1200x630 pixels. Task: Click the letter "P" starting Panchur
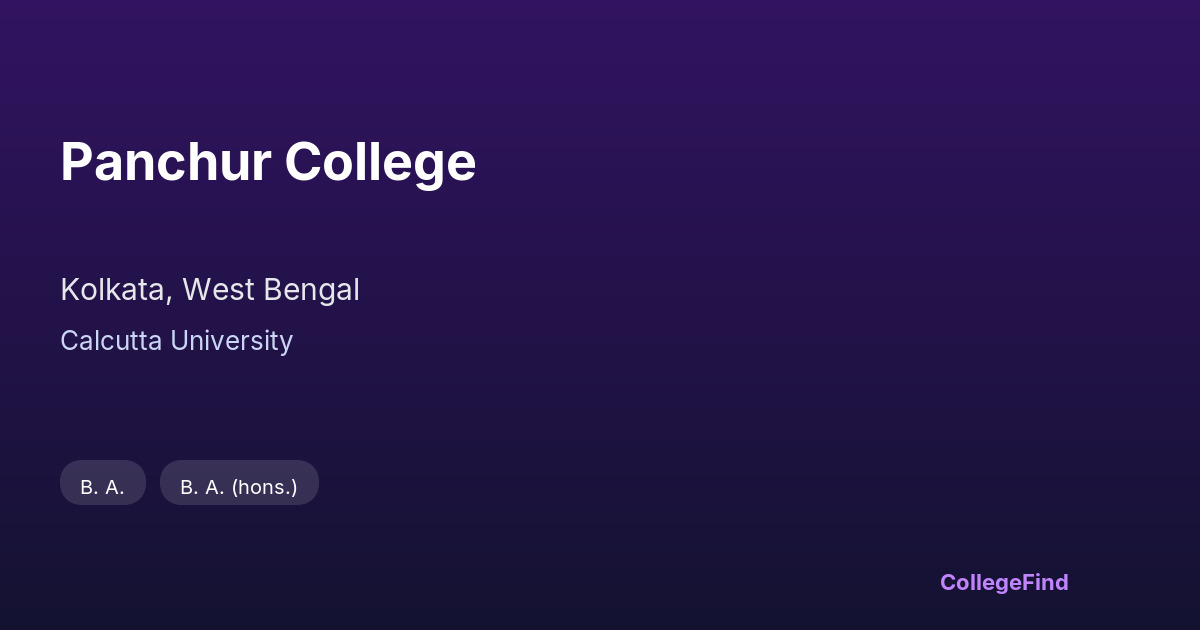point(77,162)
